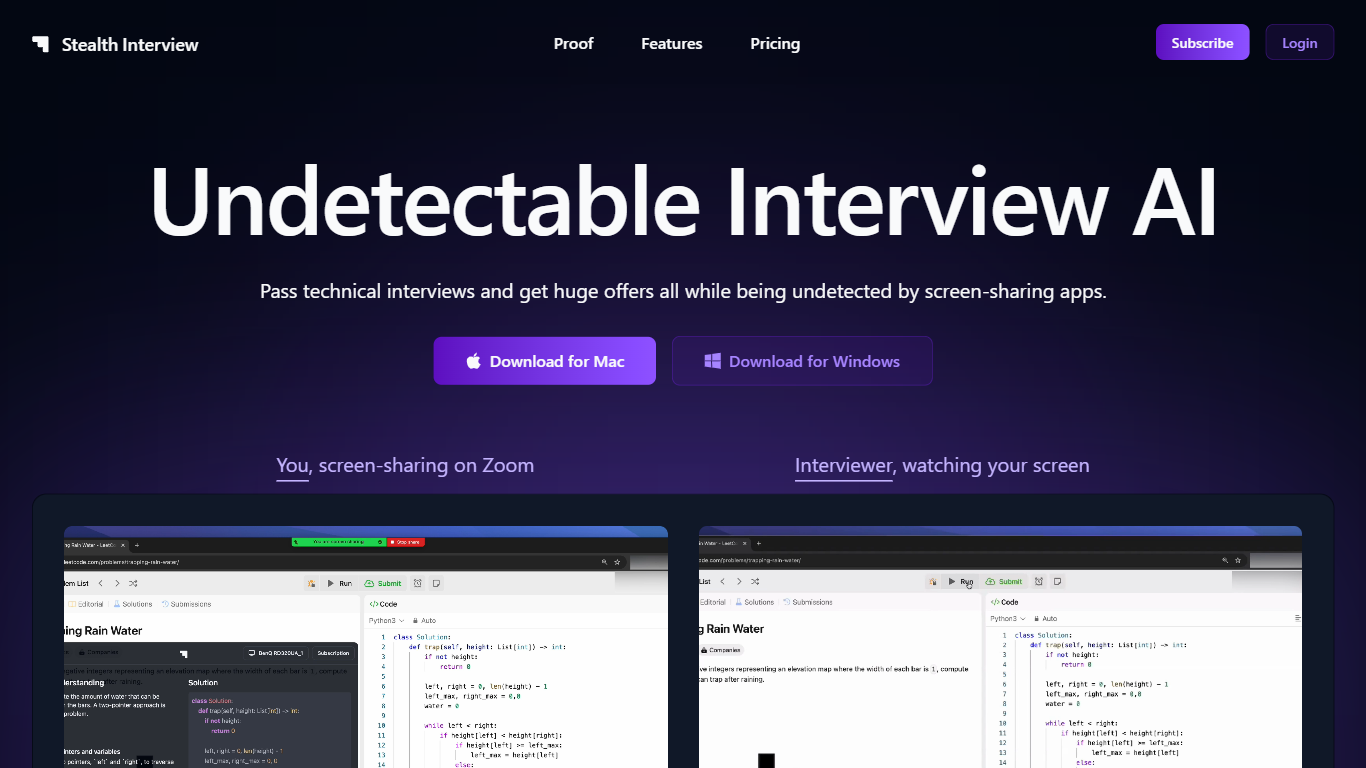Open the Editorial tab in Zoom-sharing preview
Screen dimensions: 1366x768
[85, 604]
